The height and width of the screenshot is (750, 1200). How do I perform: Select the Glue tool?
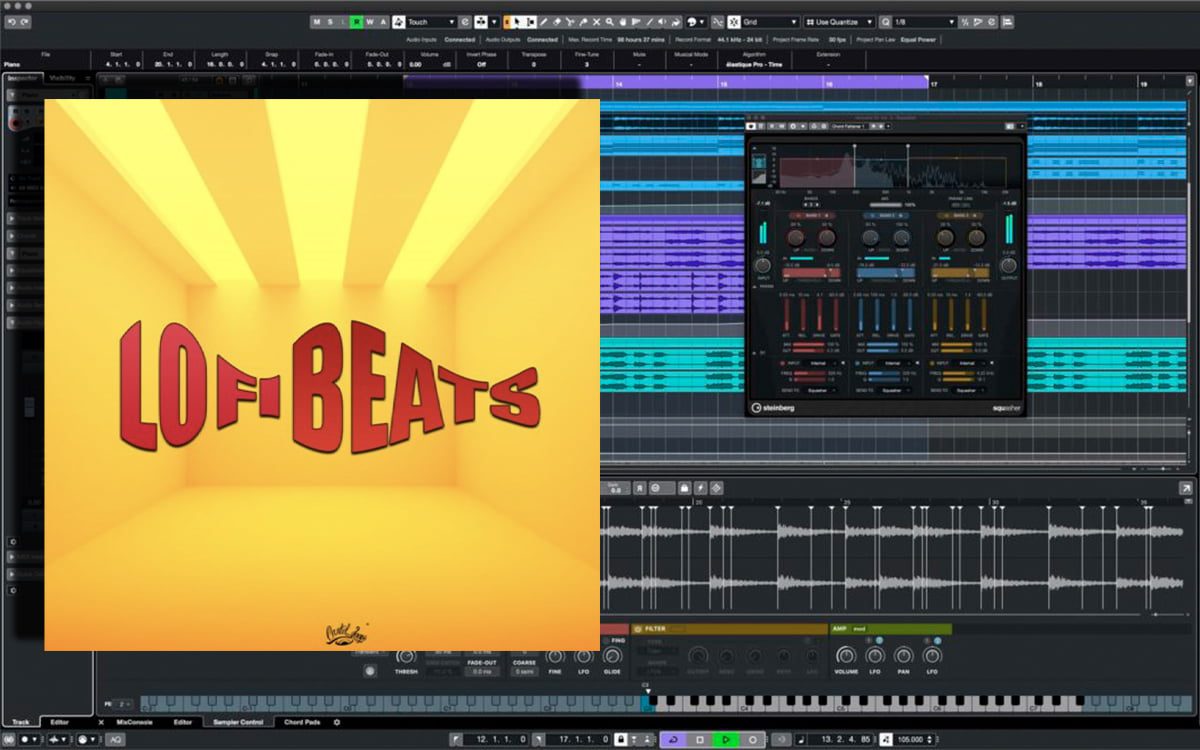[583, 22]
